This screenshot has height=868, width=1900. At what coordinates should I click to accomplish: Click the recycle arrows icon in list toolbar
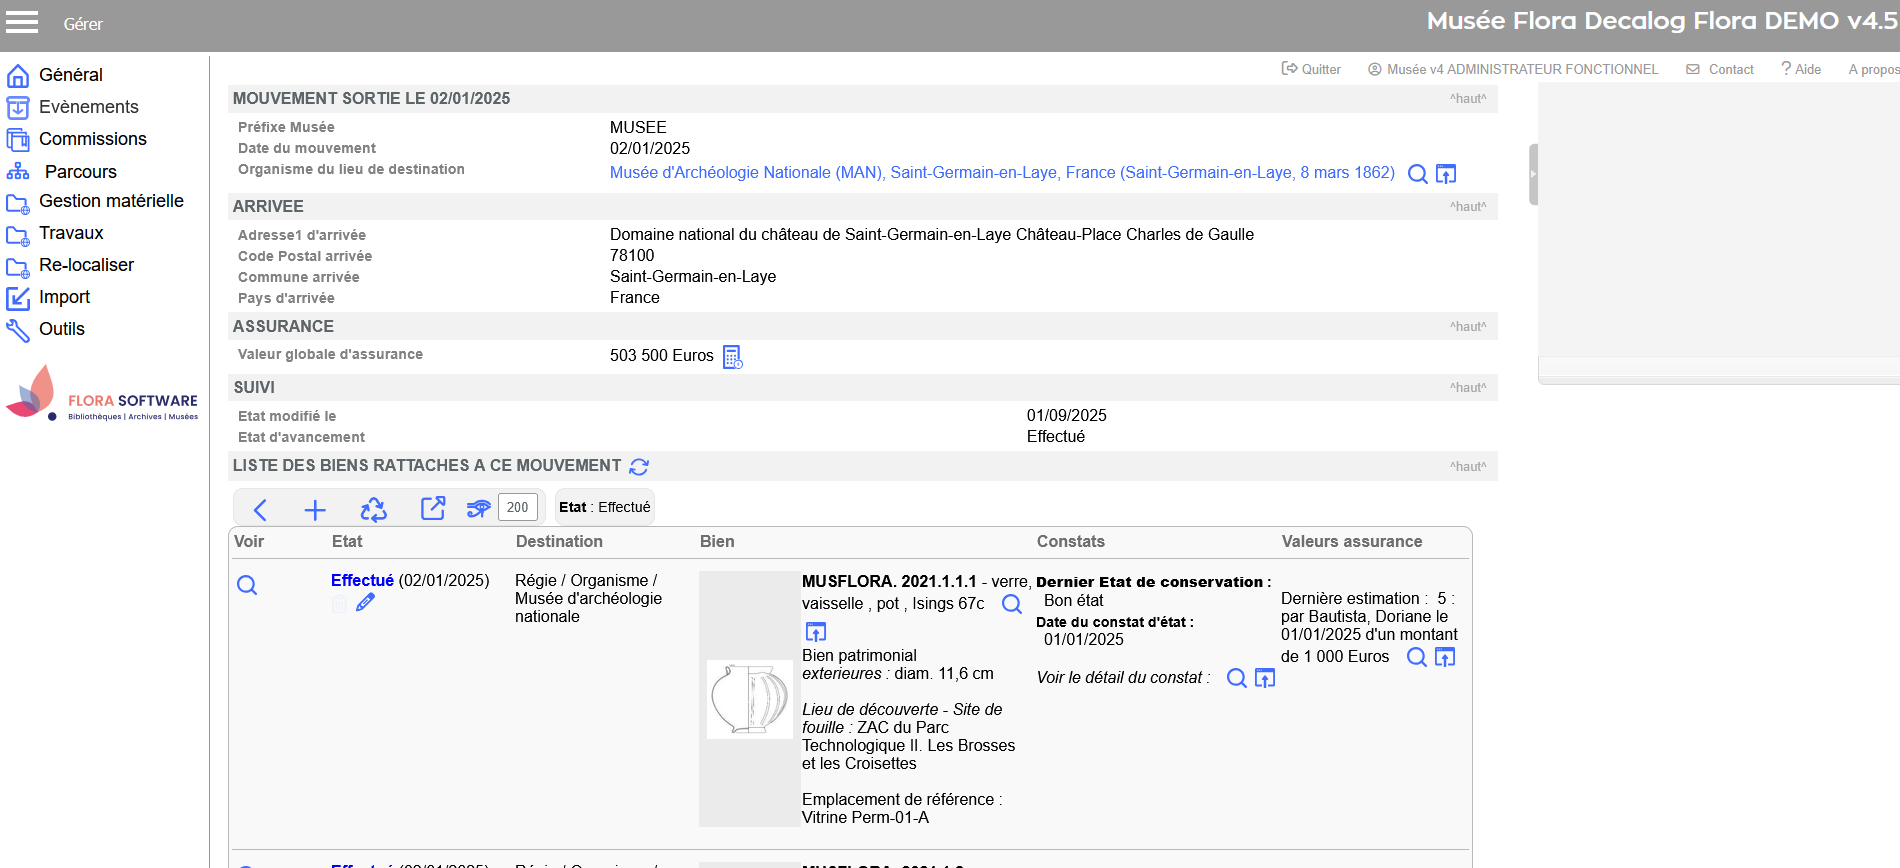click(x=373, y=510)
